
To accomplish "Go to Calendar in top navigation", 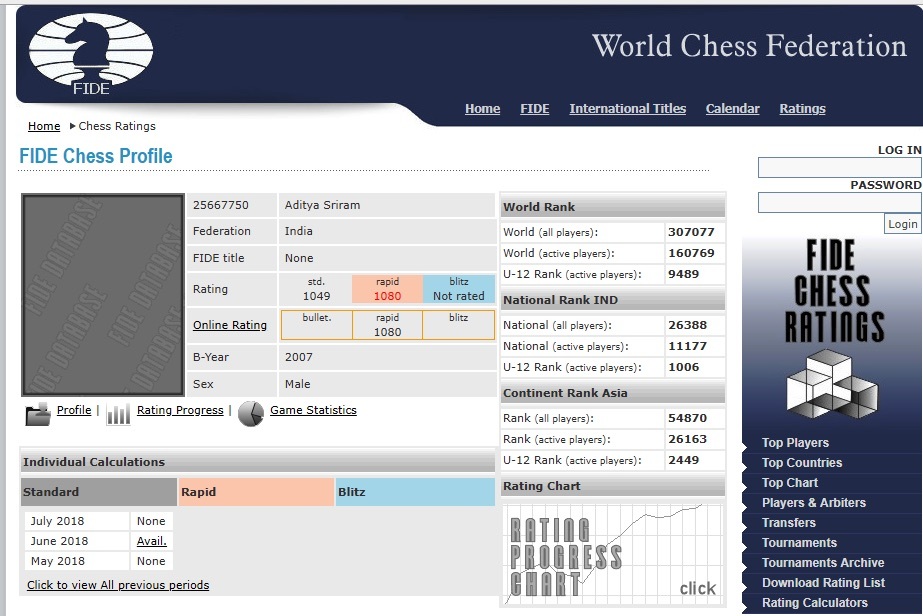I will pos(732,109).
